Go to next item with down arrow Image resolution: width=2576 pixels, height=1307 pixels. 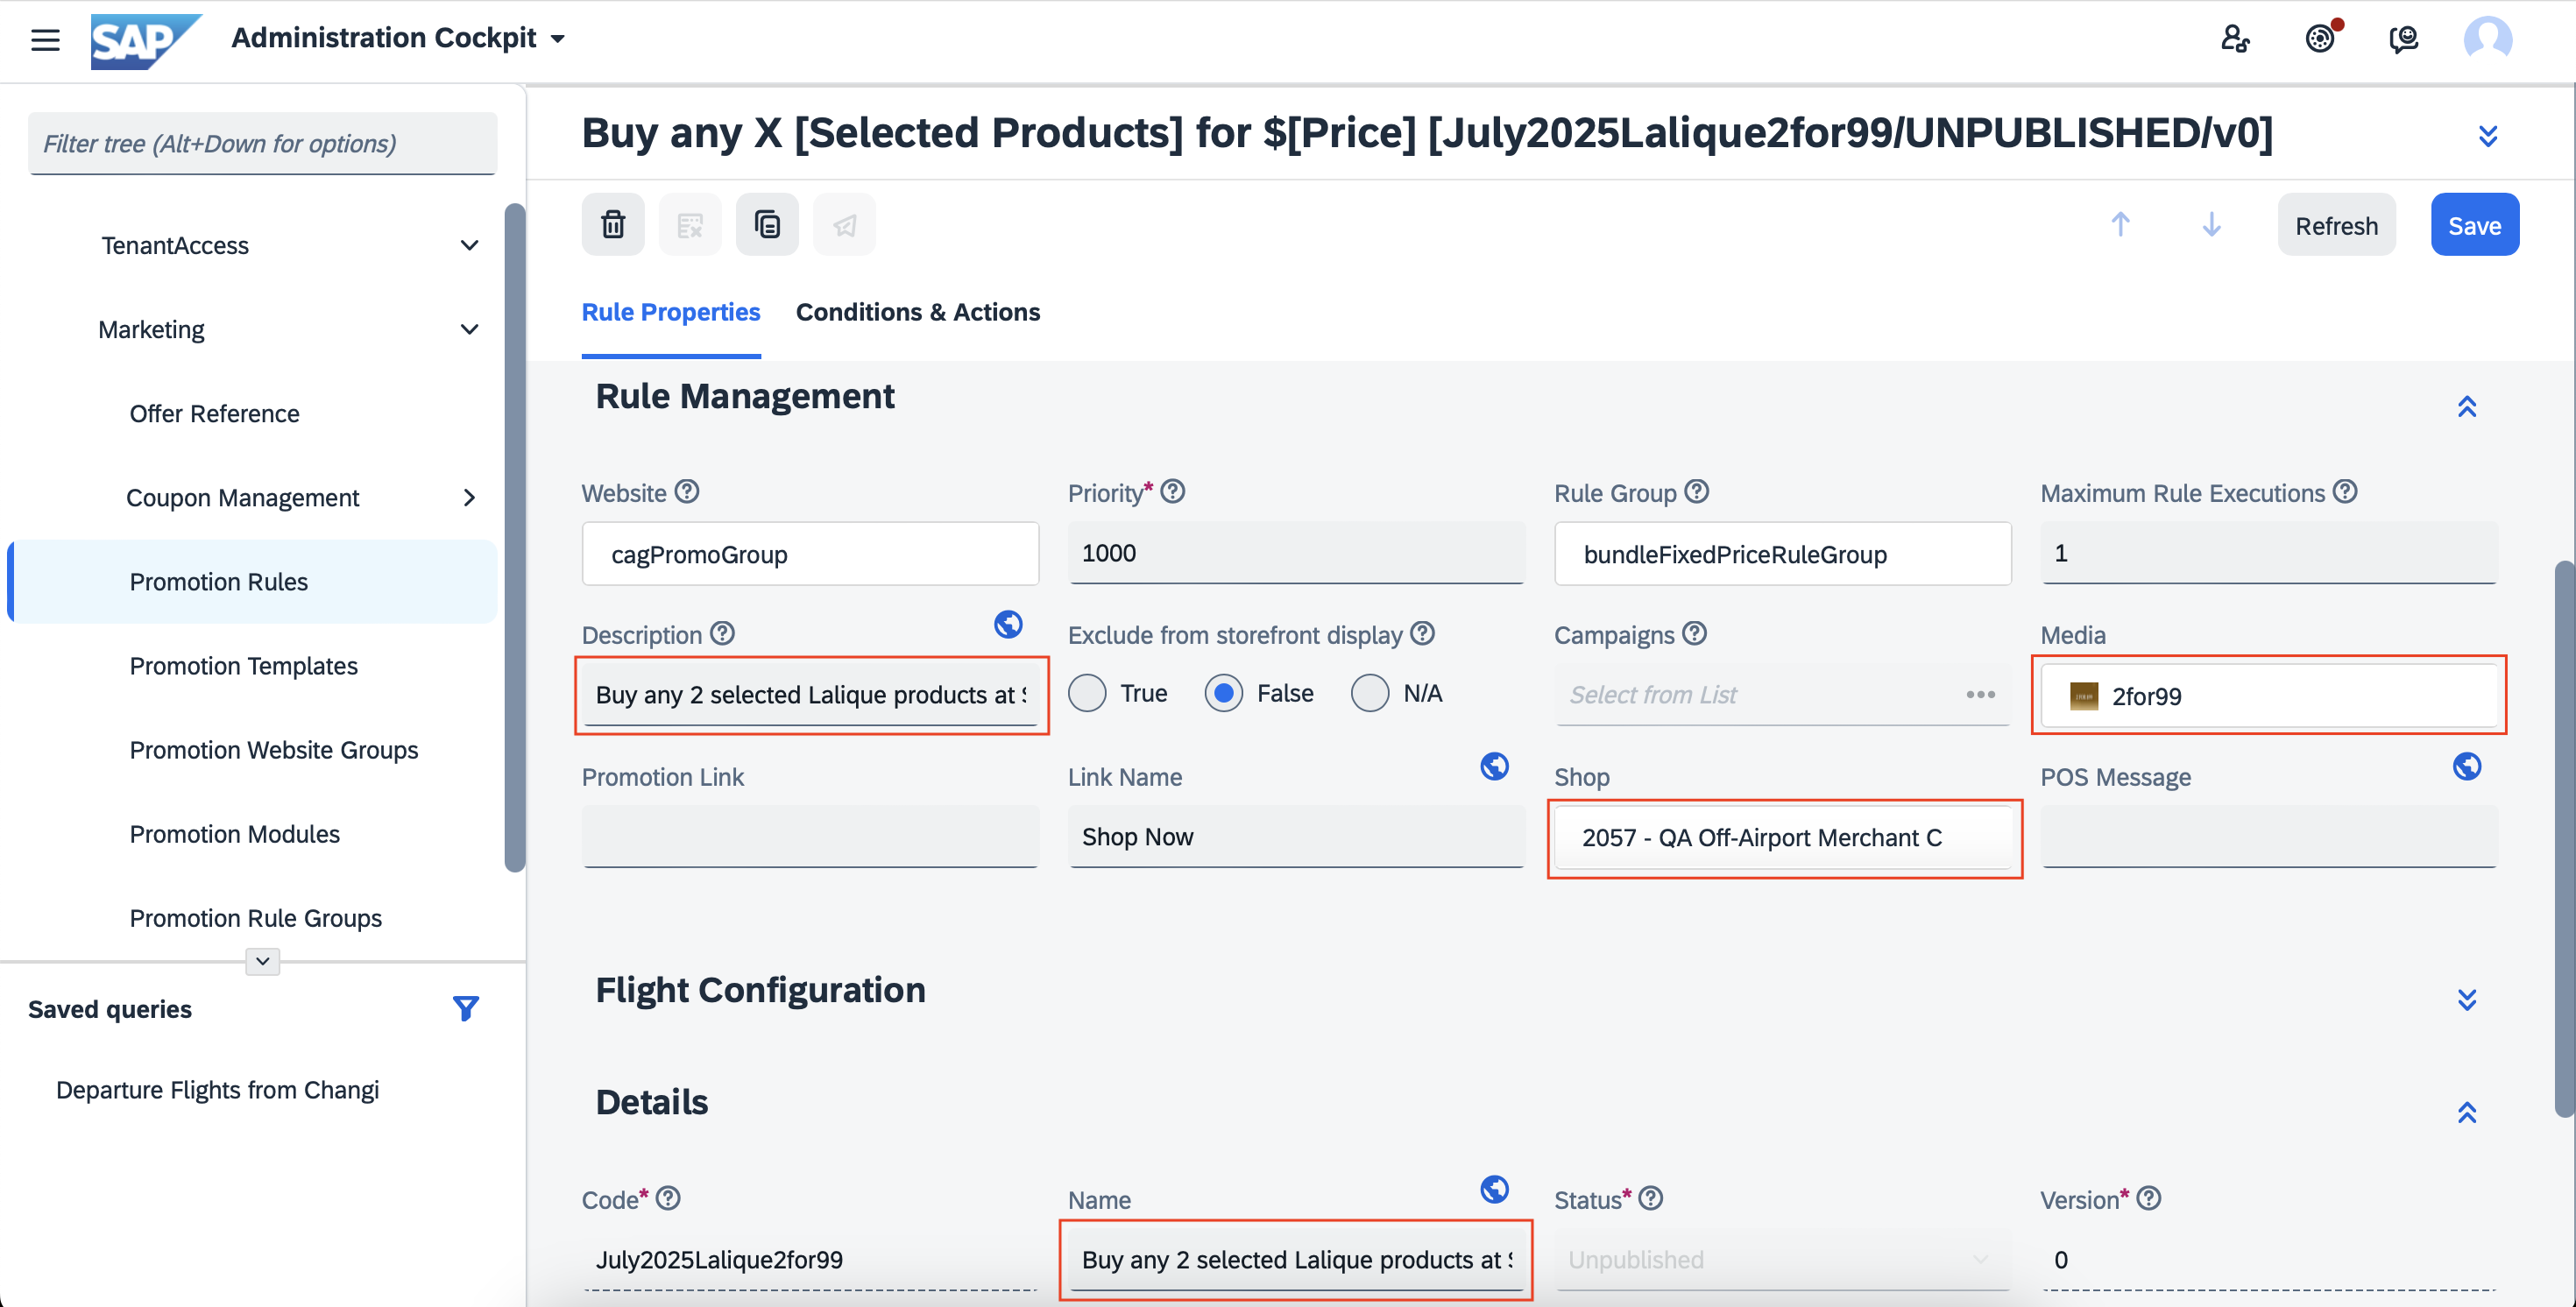click(2212, 224)
